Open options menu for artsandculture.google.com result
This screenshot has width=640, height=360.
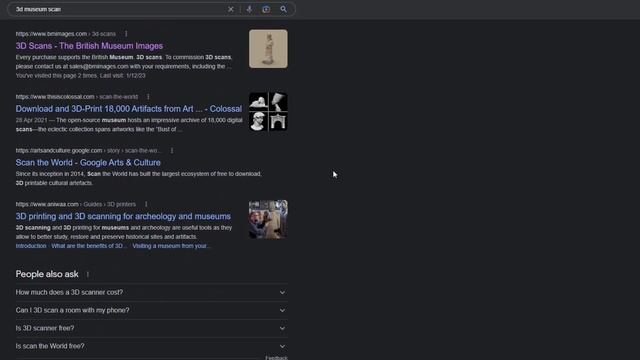point(172,151)
